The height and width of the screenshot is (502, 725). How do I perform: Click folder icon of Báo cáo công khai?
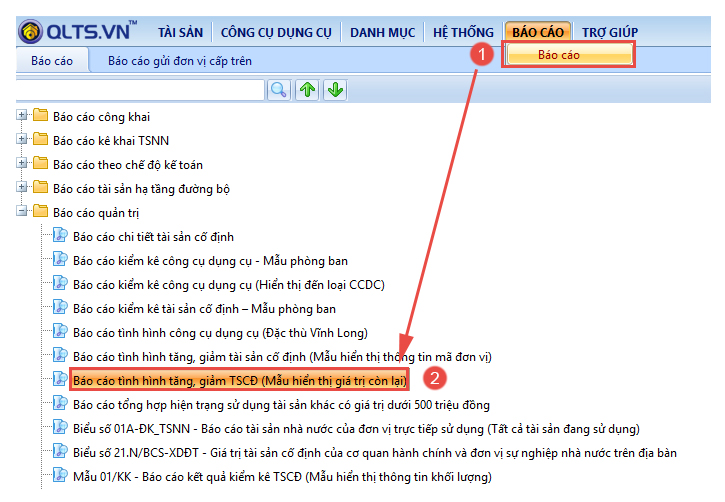click(40, 115)
